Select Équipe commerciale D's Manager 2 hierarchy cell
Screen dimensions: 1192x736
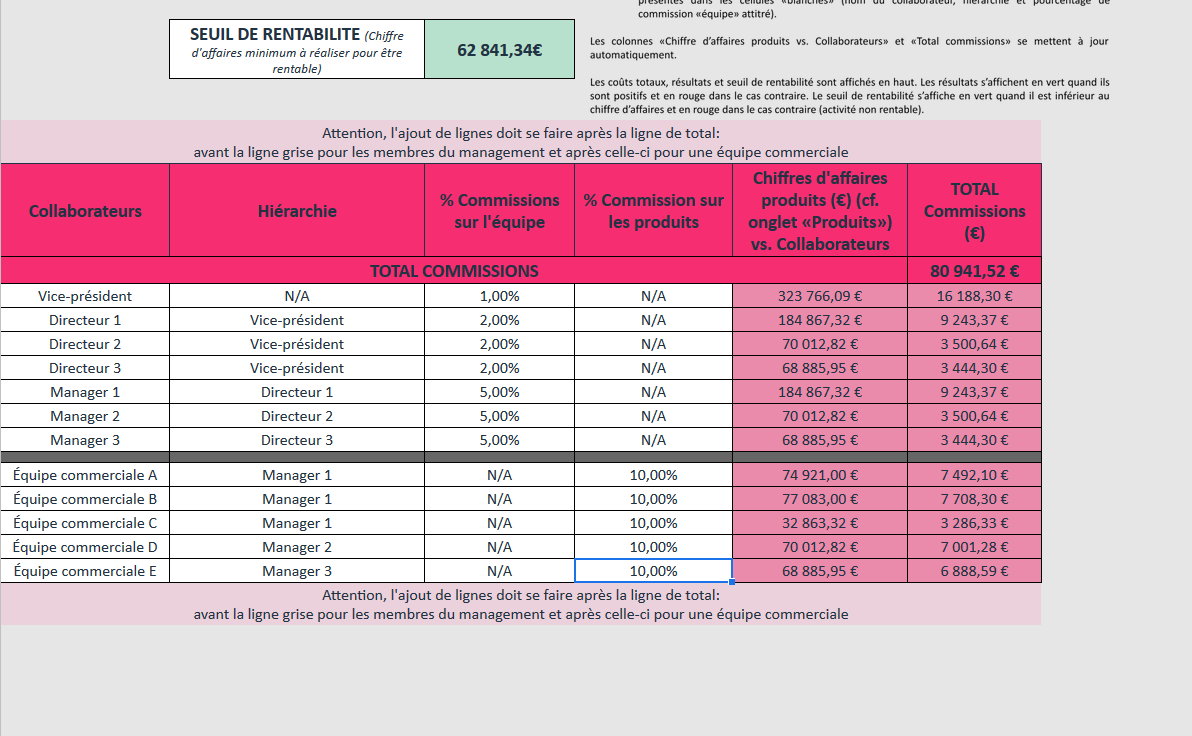tap(297, 547)
